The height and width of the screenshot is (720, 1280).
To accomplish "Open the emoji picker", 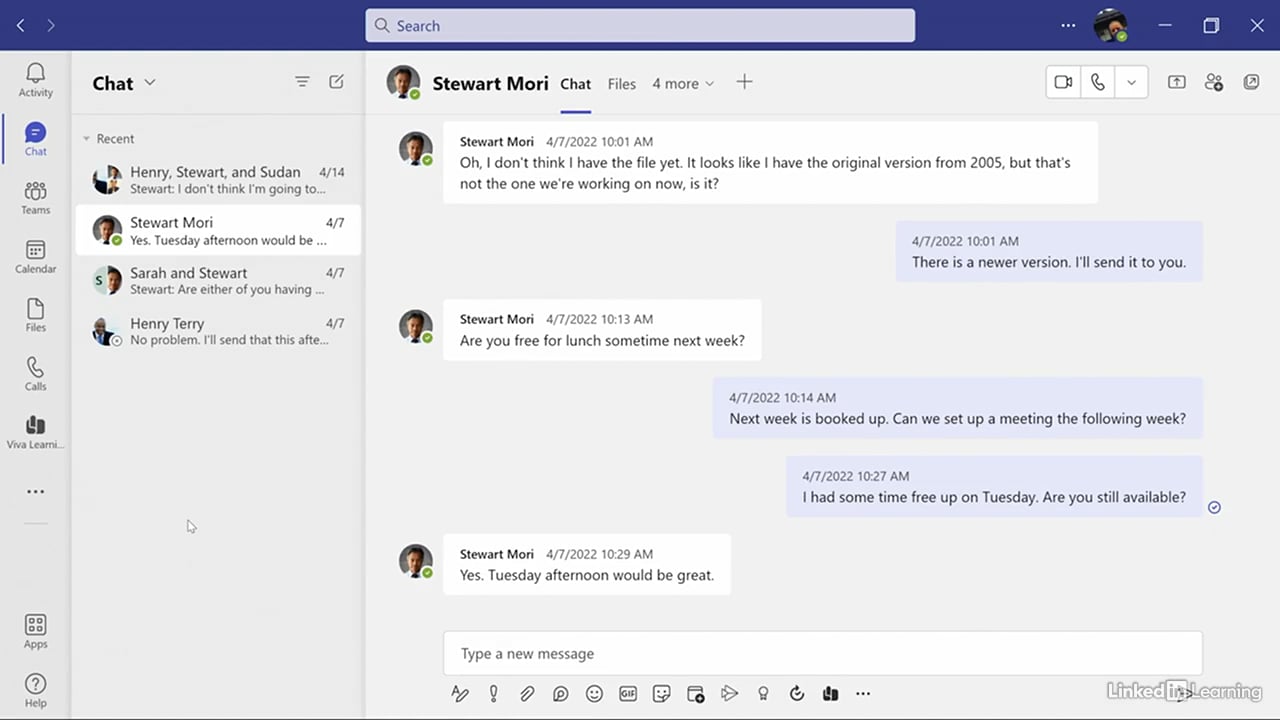I will click(x=594, y=693).
